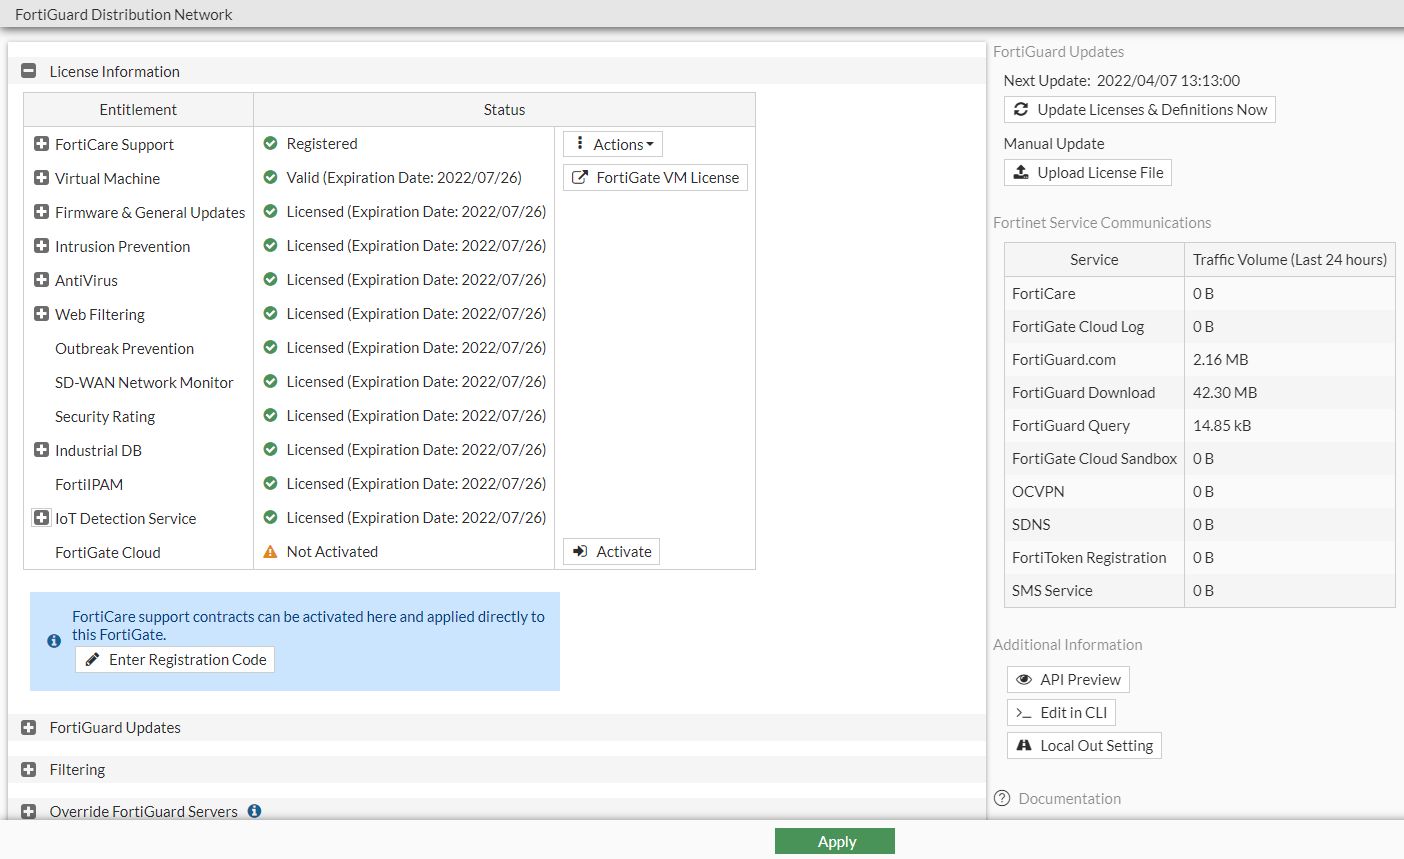Viewport: 1404px width, 859px height.
Task: Open the Actions dropdown for FortiCare Support
Action: [613, 144]
